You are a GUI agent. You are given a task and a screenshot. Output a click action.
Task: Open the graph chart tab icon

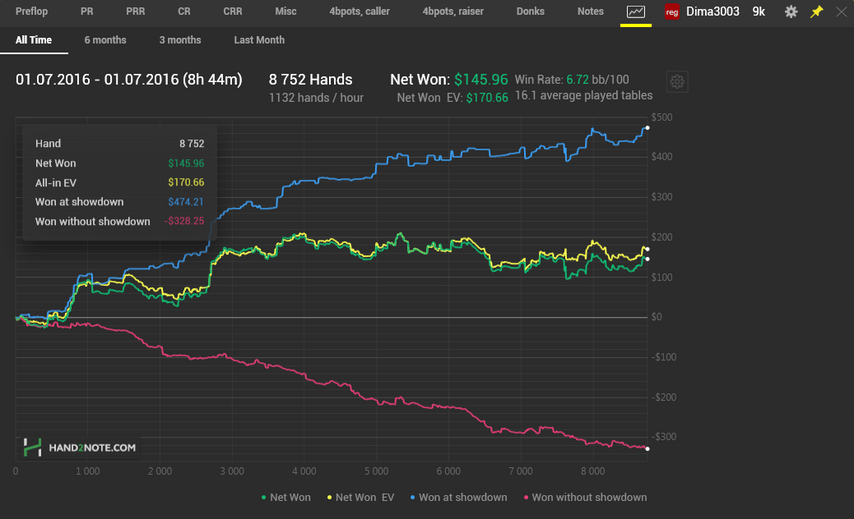pyautogui.click(x=636, y=11)
